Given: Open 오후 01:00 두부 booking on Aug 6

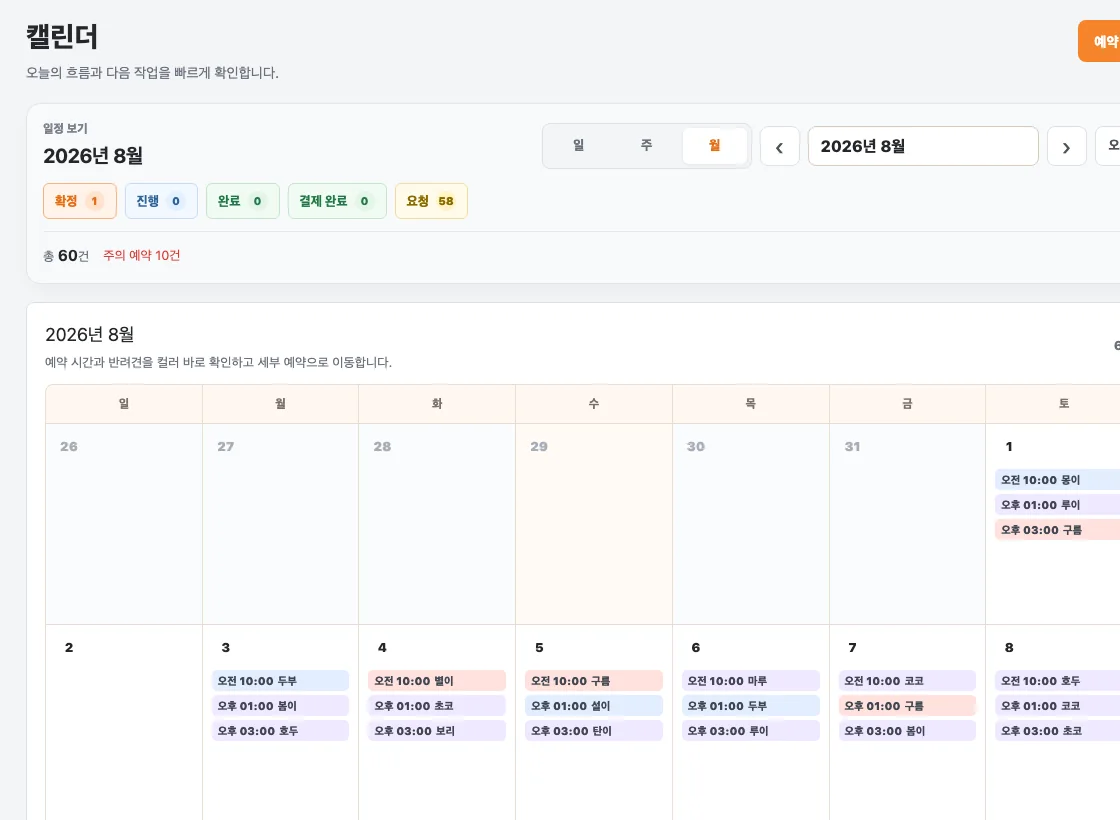Looking at the screenshot, I should pos(751,706).
